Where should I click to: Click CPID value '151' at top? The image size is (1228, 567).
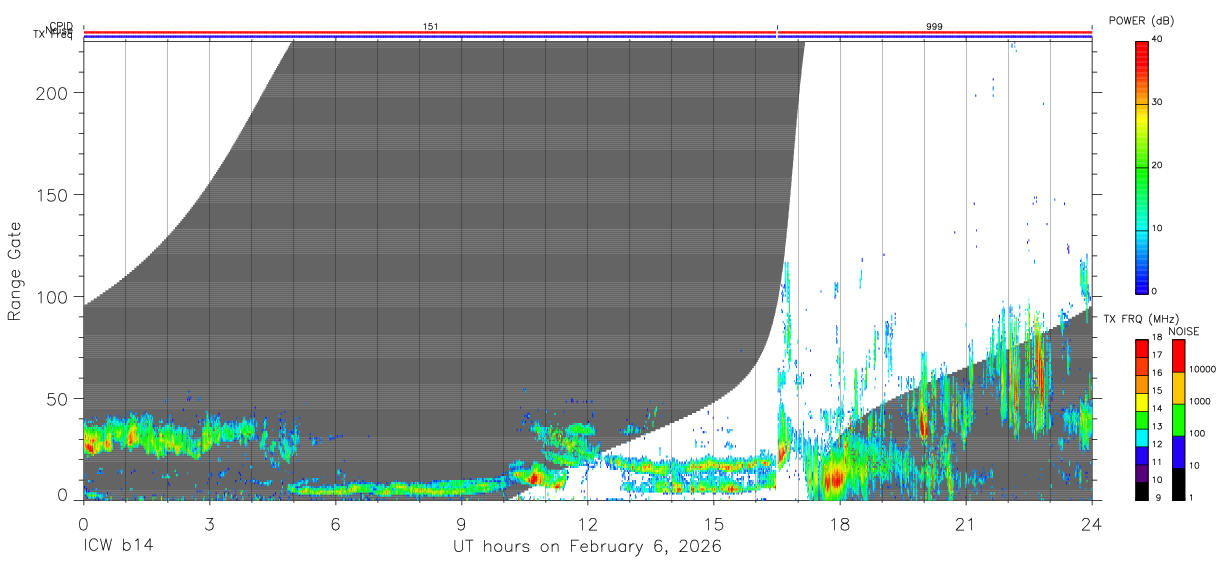(431, 27)
